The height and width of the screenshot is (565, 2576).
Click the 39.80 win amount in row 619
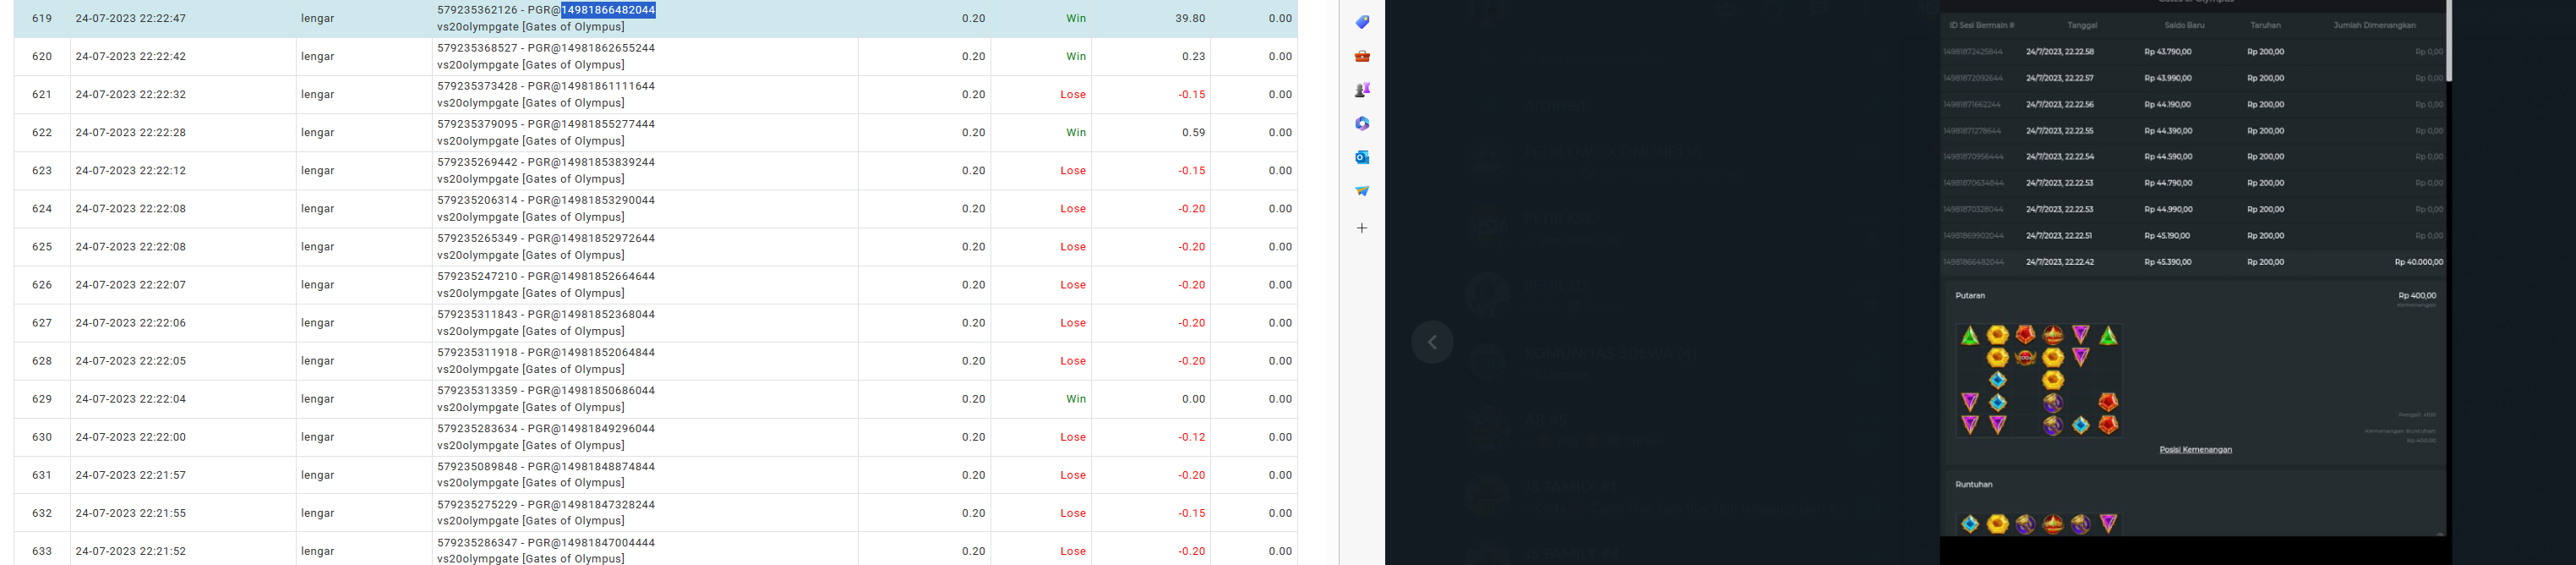tap(1190, 18)
